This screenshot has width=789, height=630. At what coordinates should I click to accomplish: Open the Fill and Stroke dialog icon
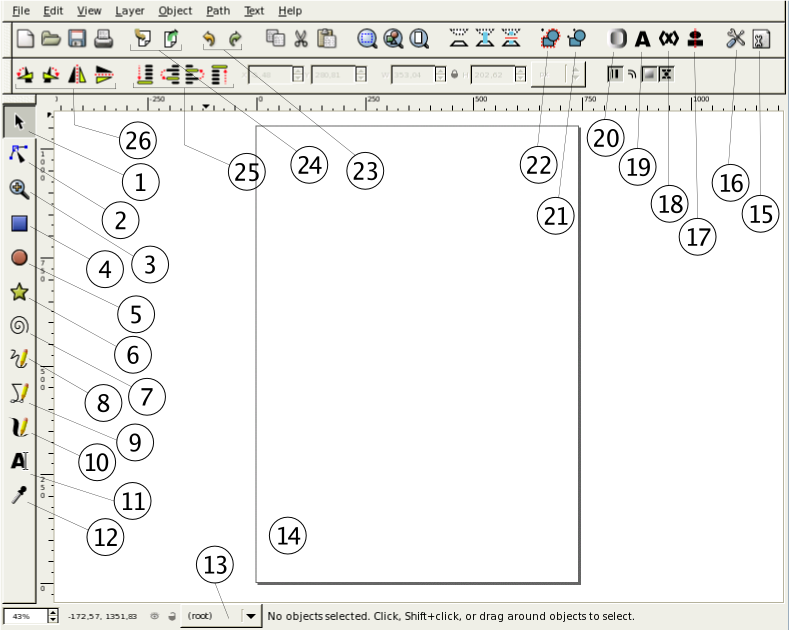[618, 39]
